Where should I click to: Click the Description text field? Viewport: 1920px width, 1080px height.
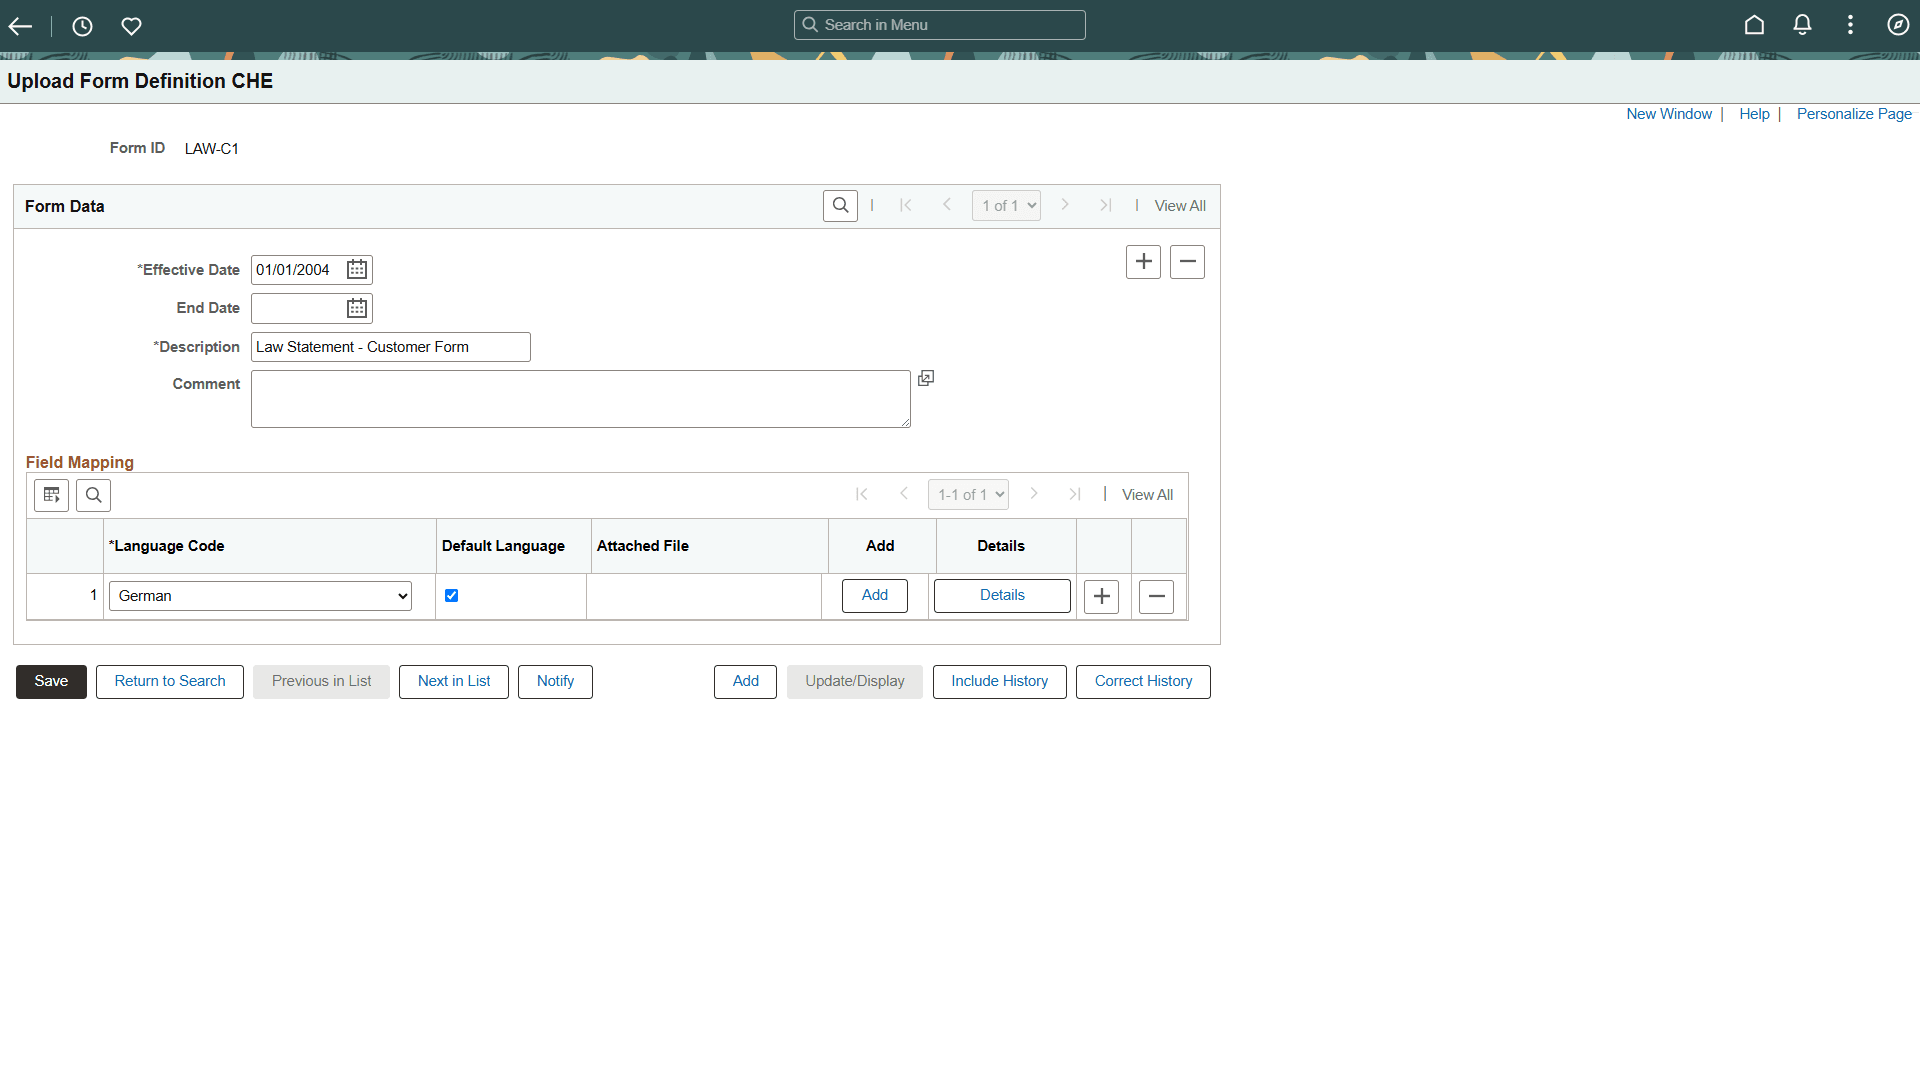[391, 347]
